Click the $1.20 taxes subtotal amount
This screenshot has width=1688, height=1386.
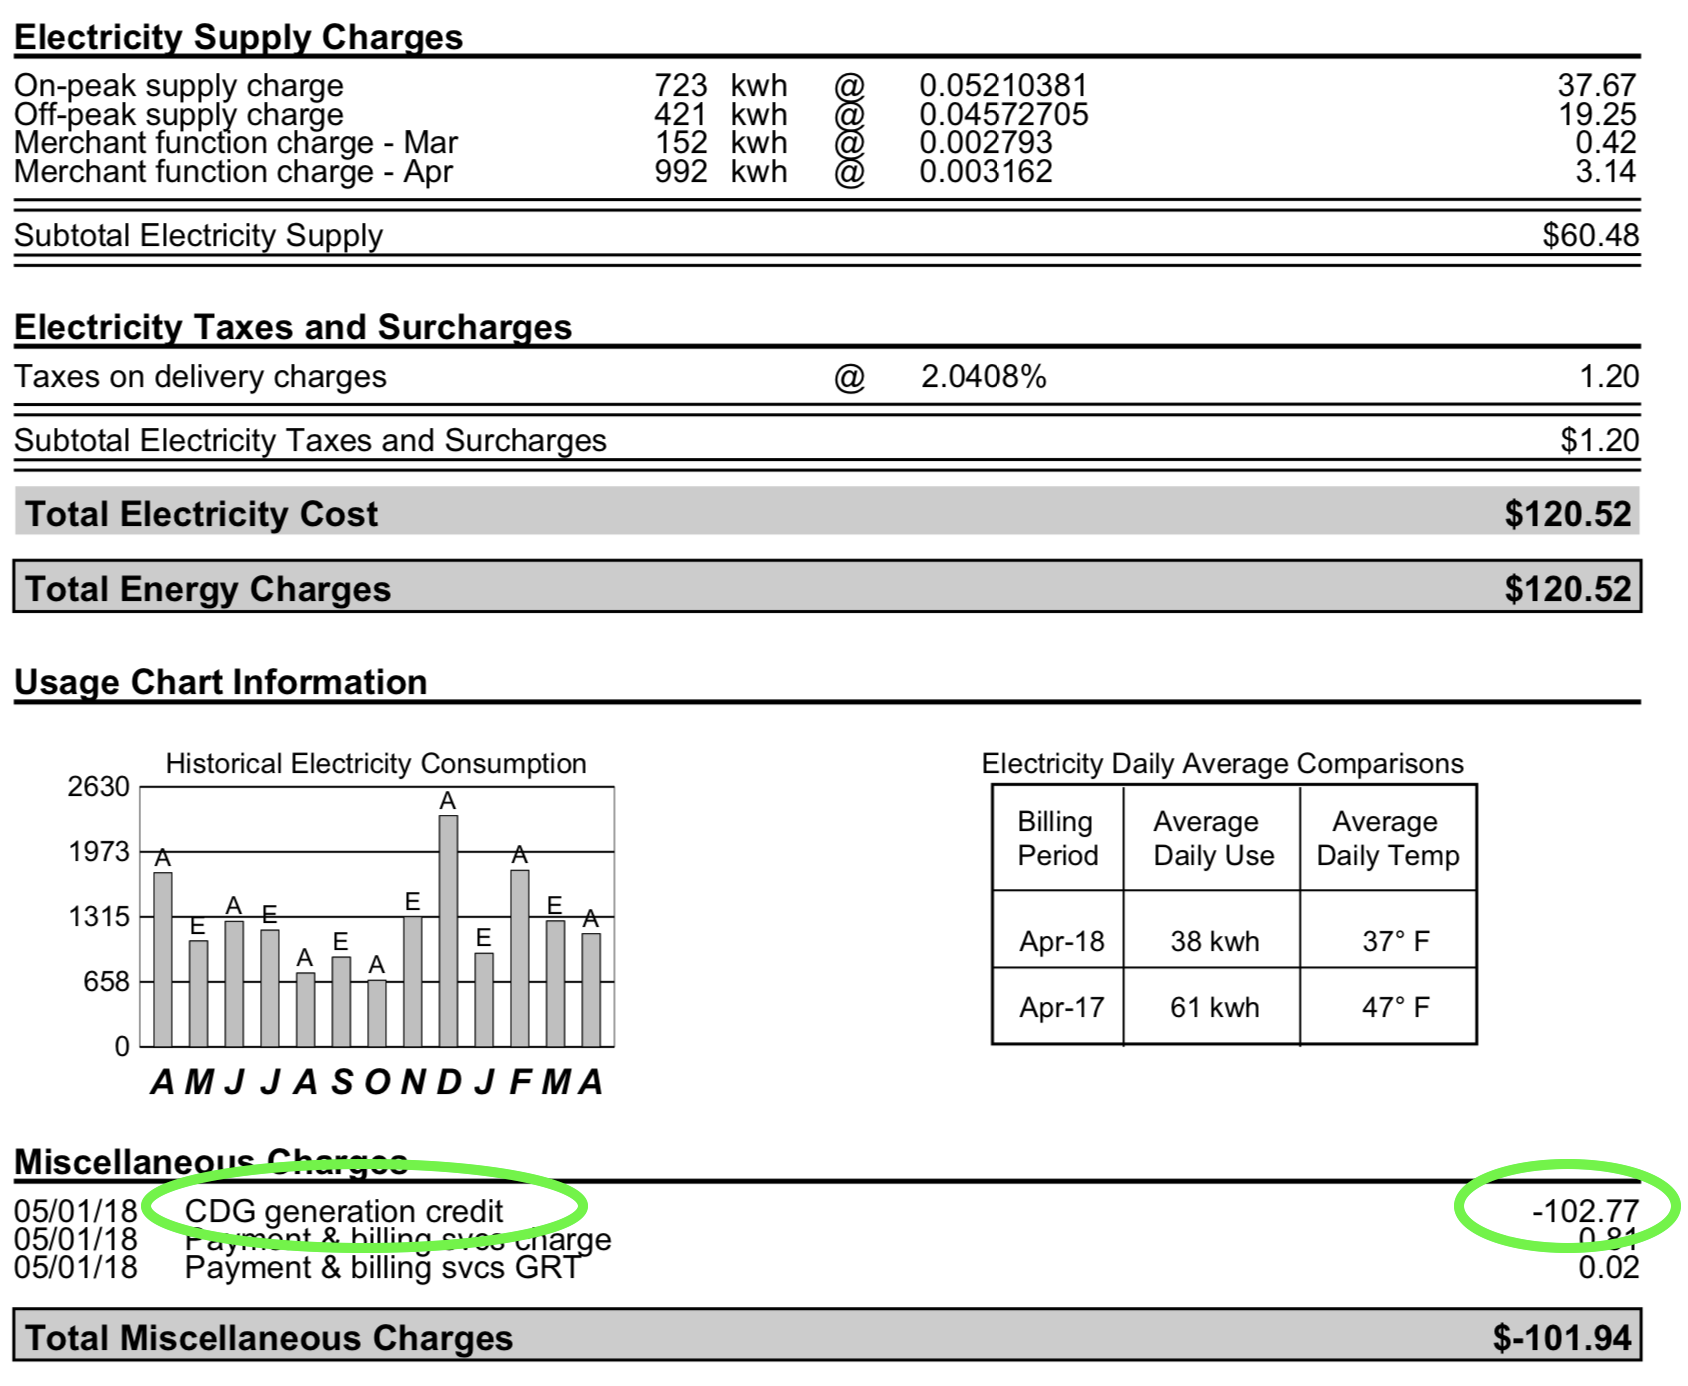pos(1600,441)
